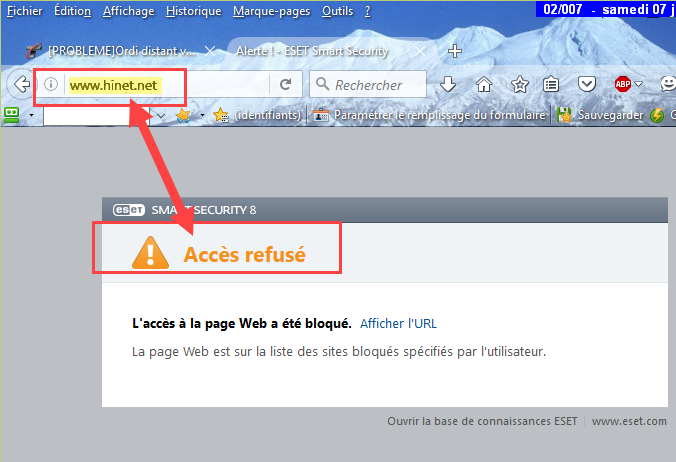Open the Historique menu

[194, 11]
